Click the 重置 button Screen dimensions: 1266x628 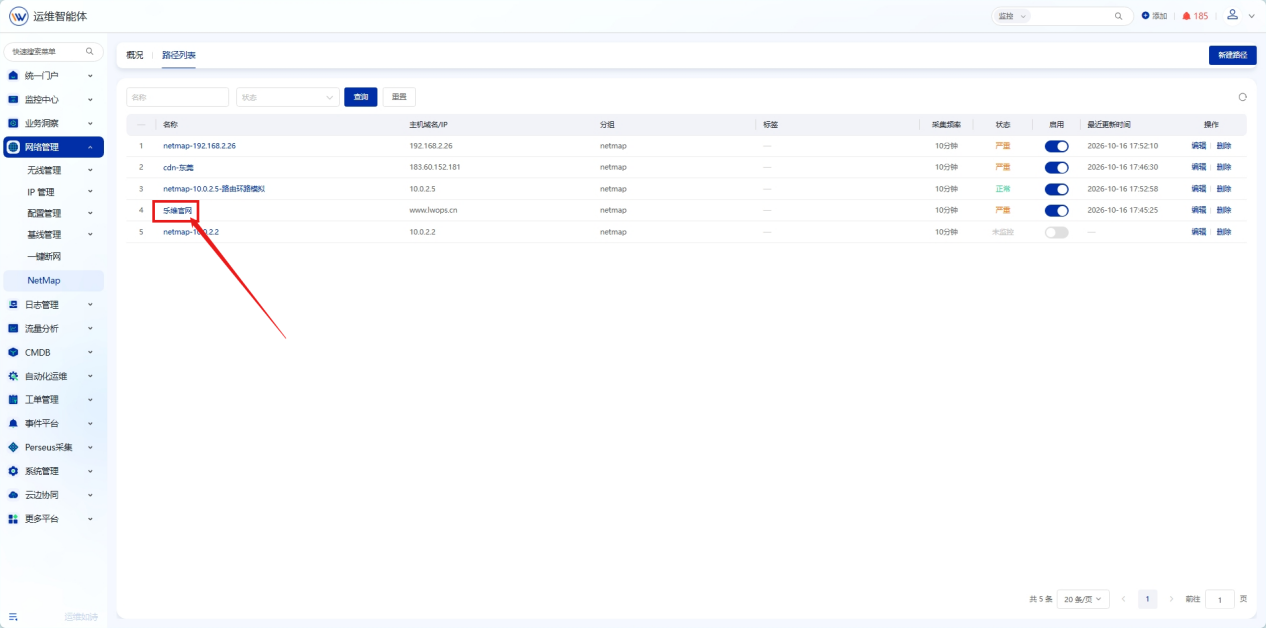(399, 97)
